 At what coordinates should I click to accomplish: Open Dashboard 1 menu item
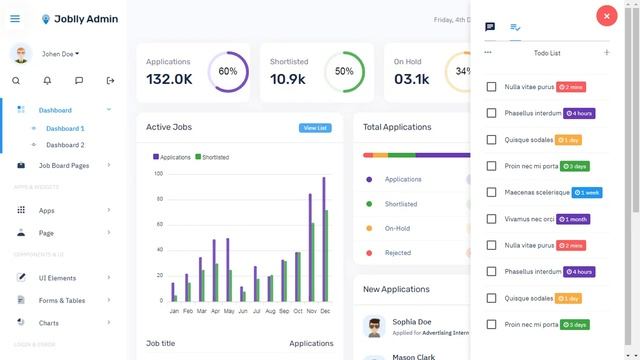point(65,129)
